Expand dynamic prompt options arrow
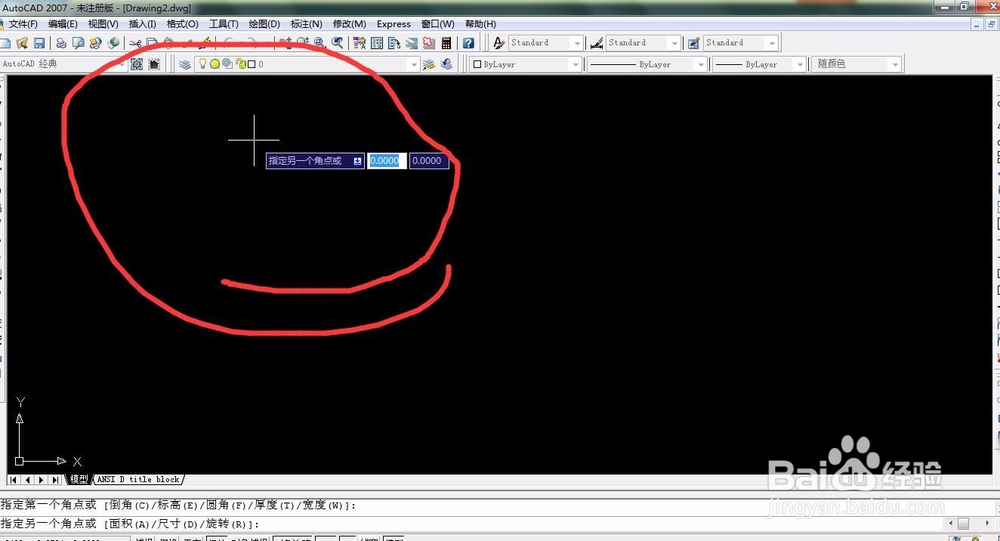The height and width of the screenshot is (541, 1000). (x=358, y=161)
